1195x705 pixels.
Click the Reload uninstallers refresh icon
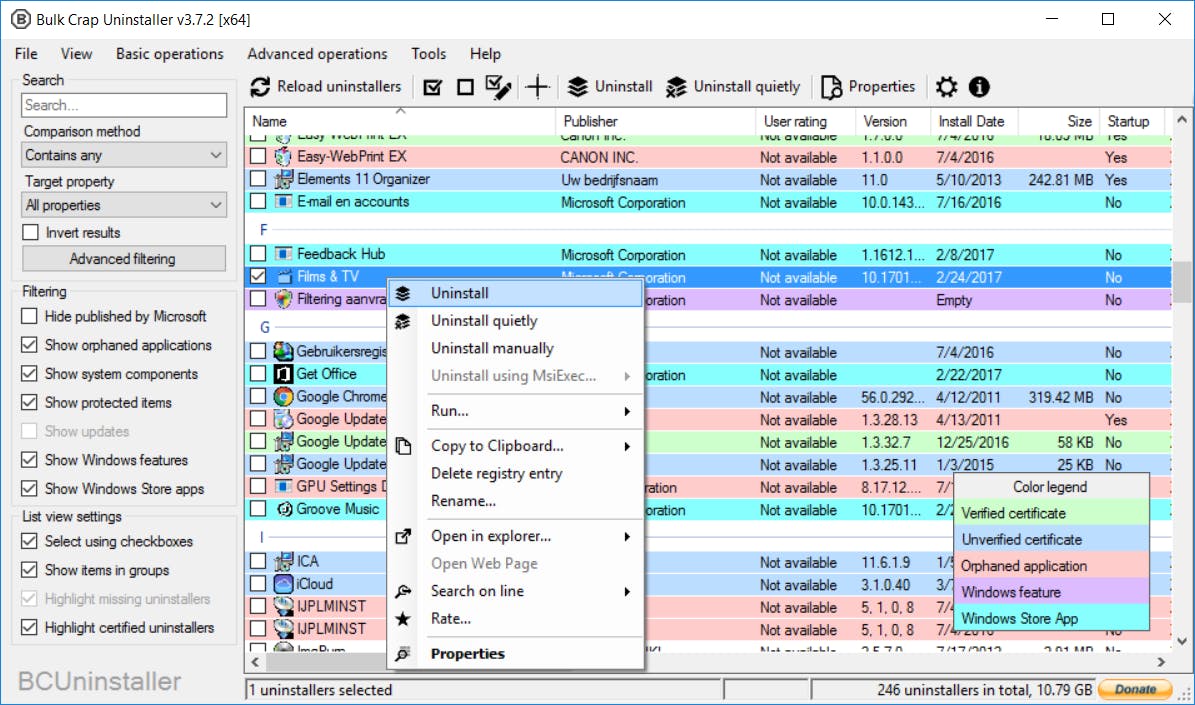pos(260,87)
